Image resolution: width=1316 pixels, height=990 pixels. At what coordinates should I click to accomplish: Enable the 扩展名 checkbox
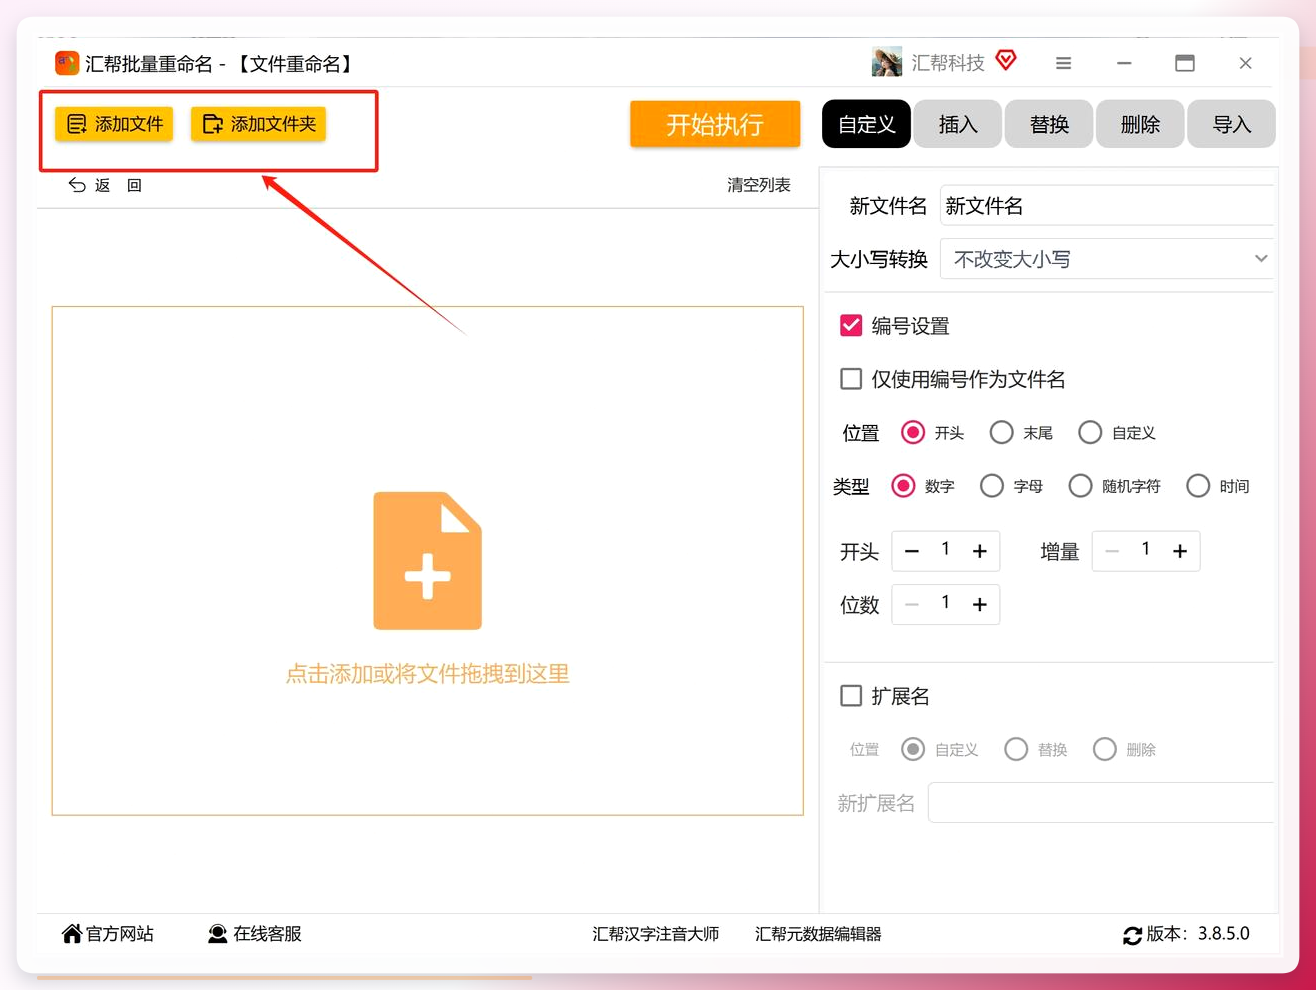click(851, 696)
